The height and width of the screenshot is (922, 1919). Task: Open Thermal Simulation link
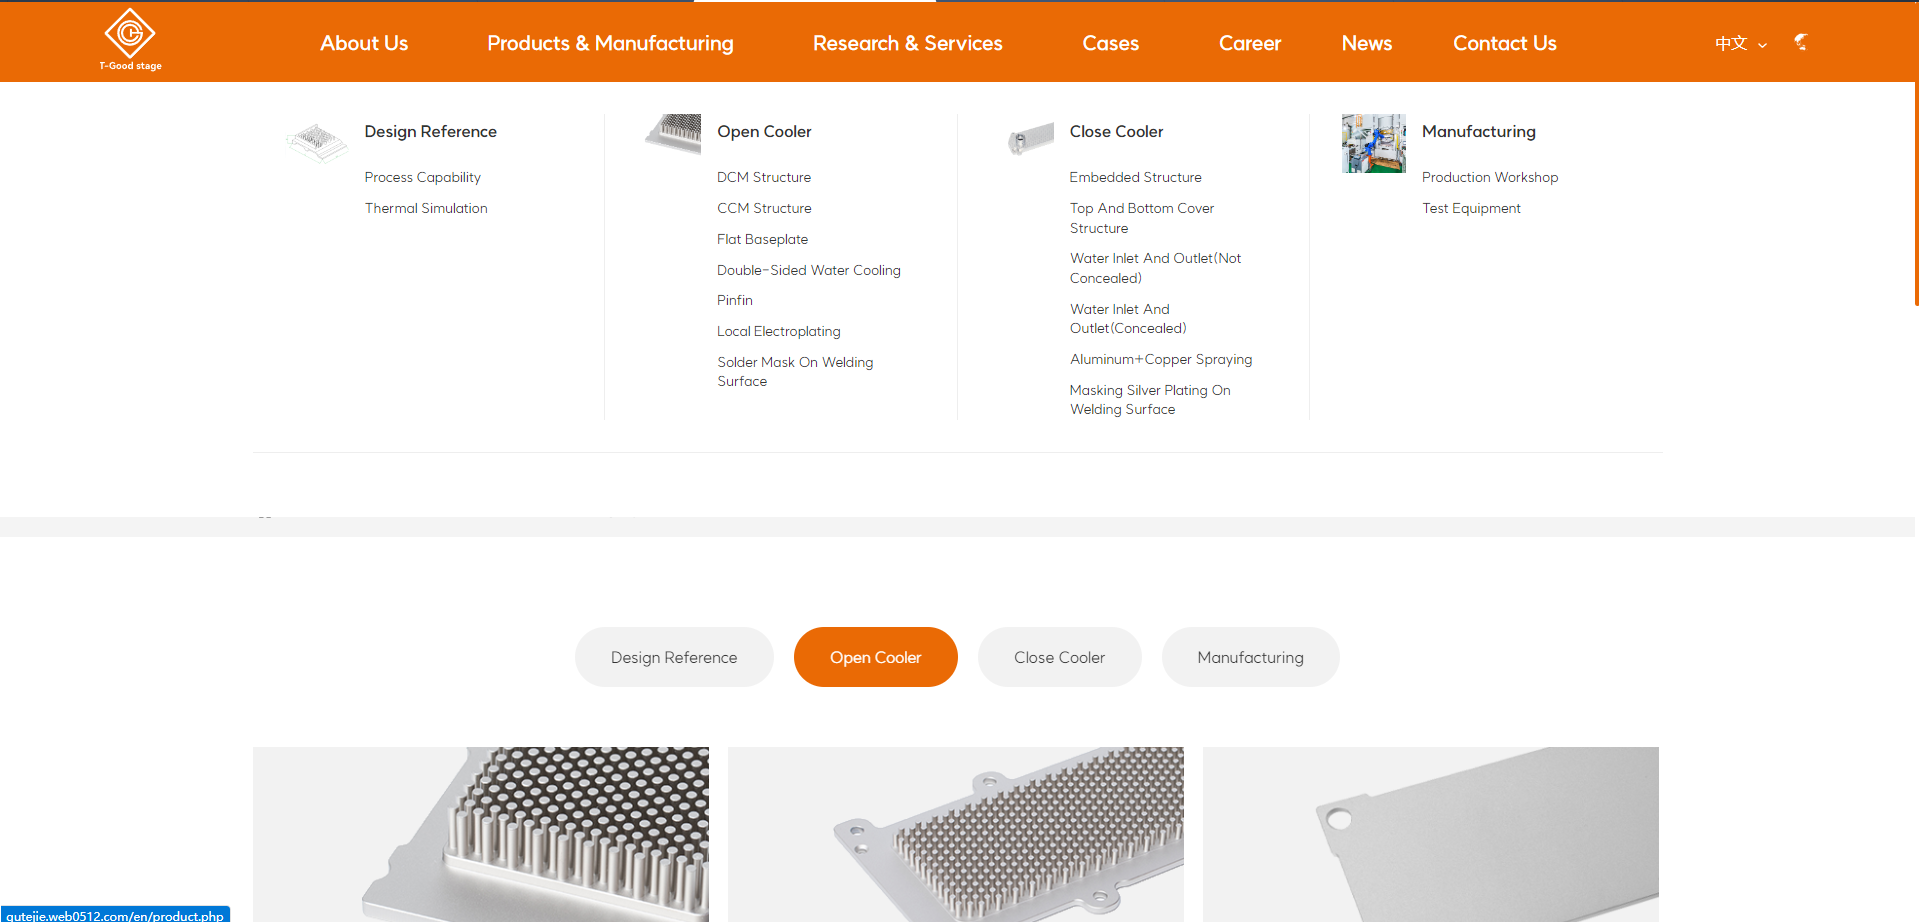point(426,208)
